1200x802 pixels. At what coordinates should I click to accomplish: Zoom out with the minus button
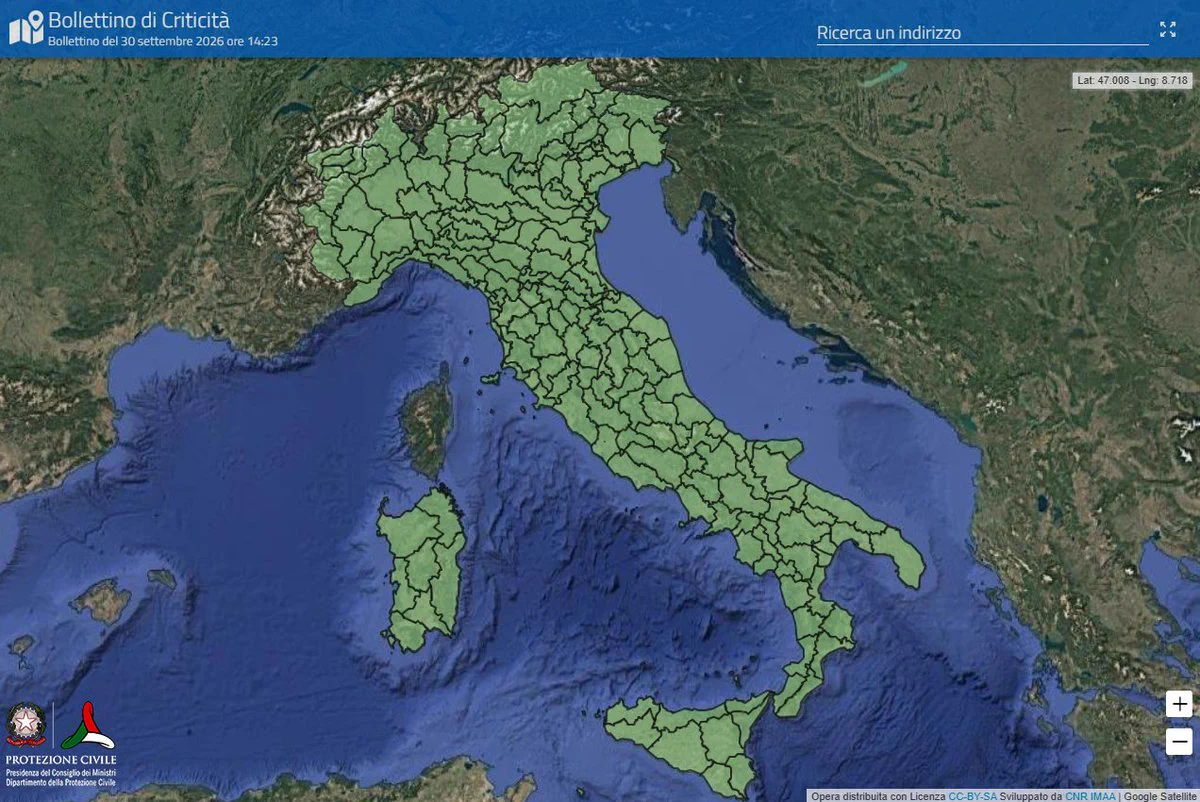click(x=1180, y=741)
